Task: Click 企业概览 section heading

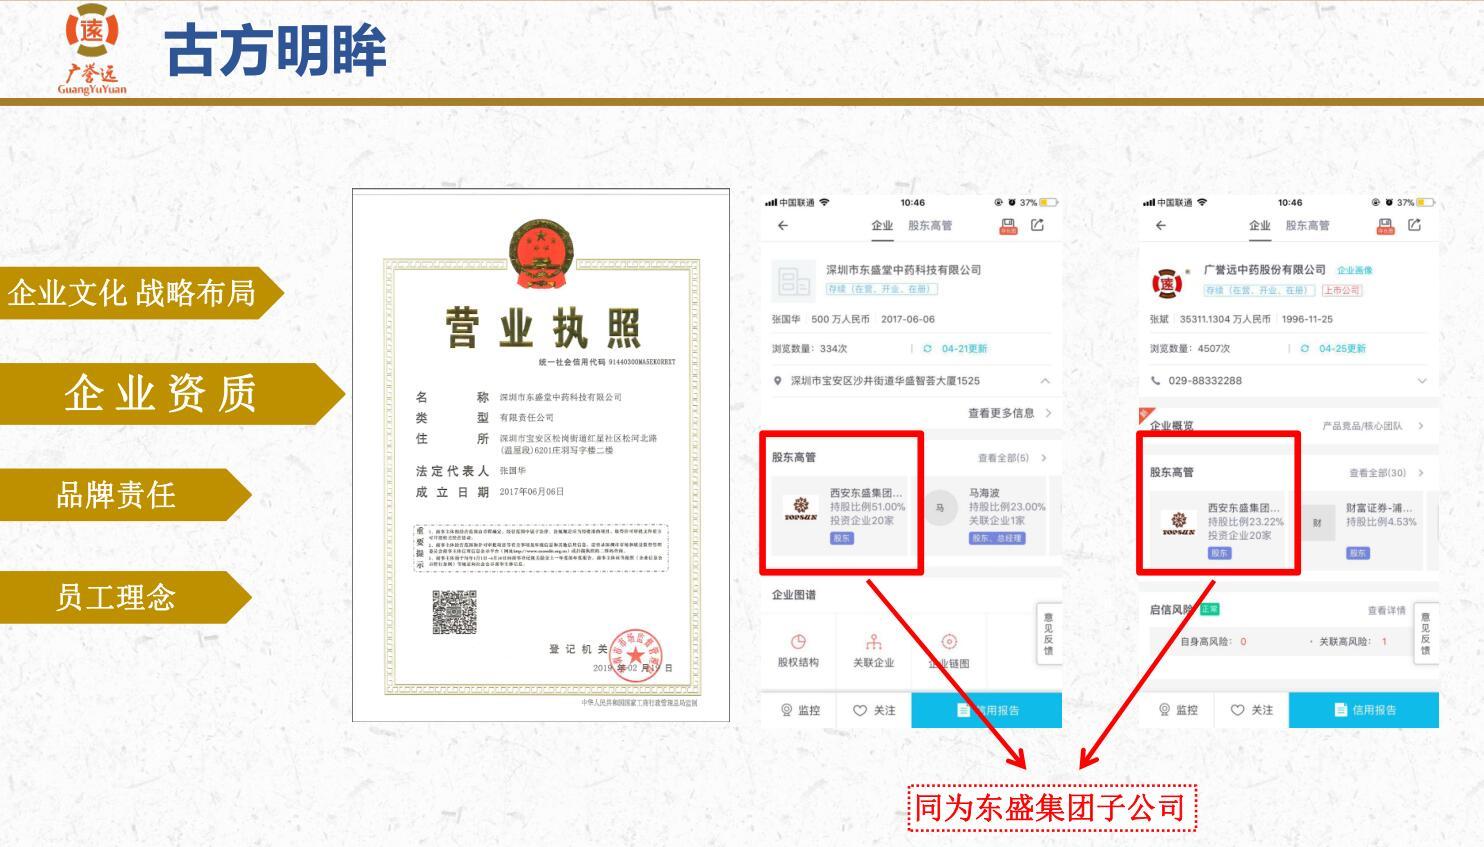Action: click(1172, 426)
